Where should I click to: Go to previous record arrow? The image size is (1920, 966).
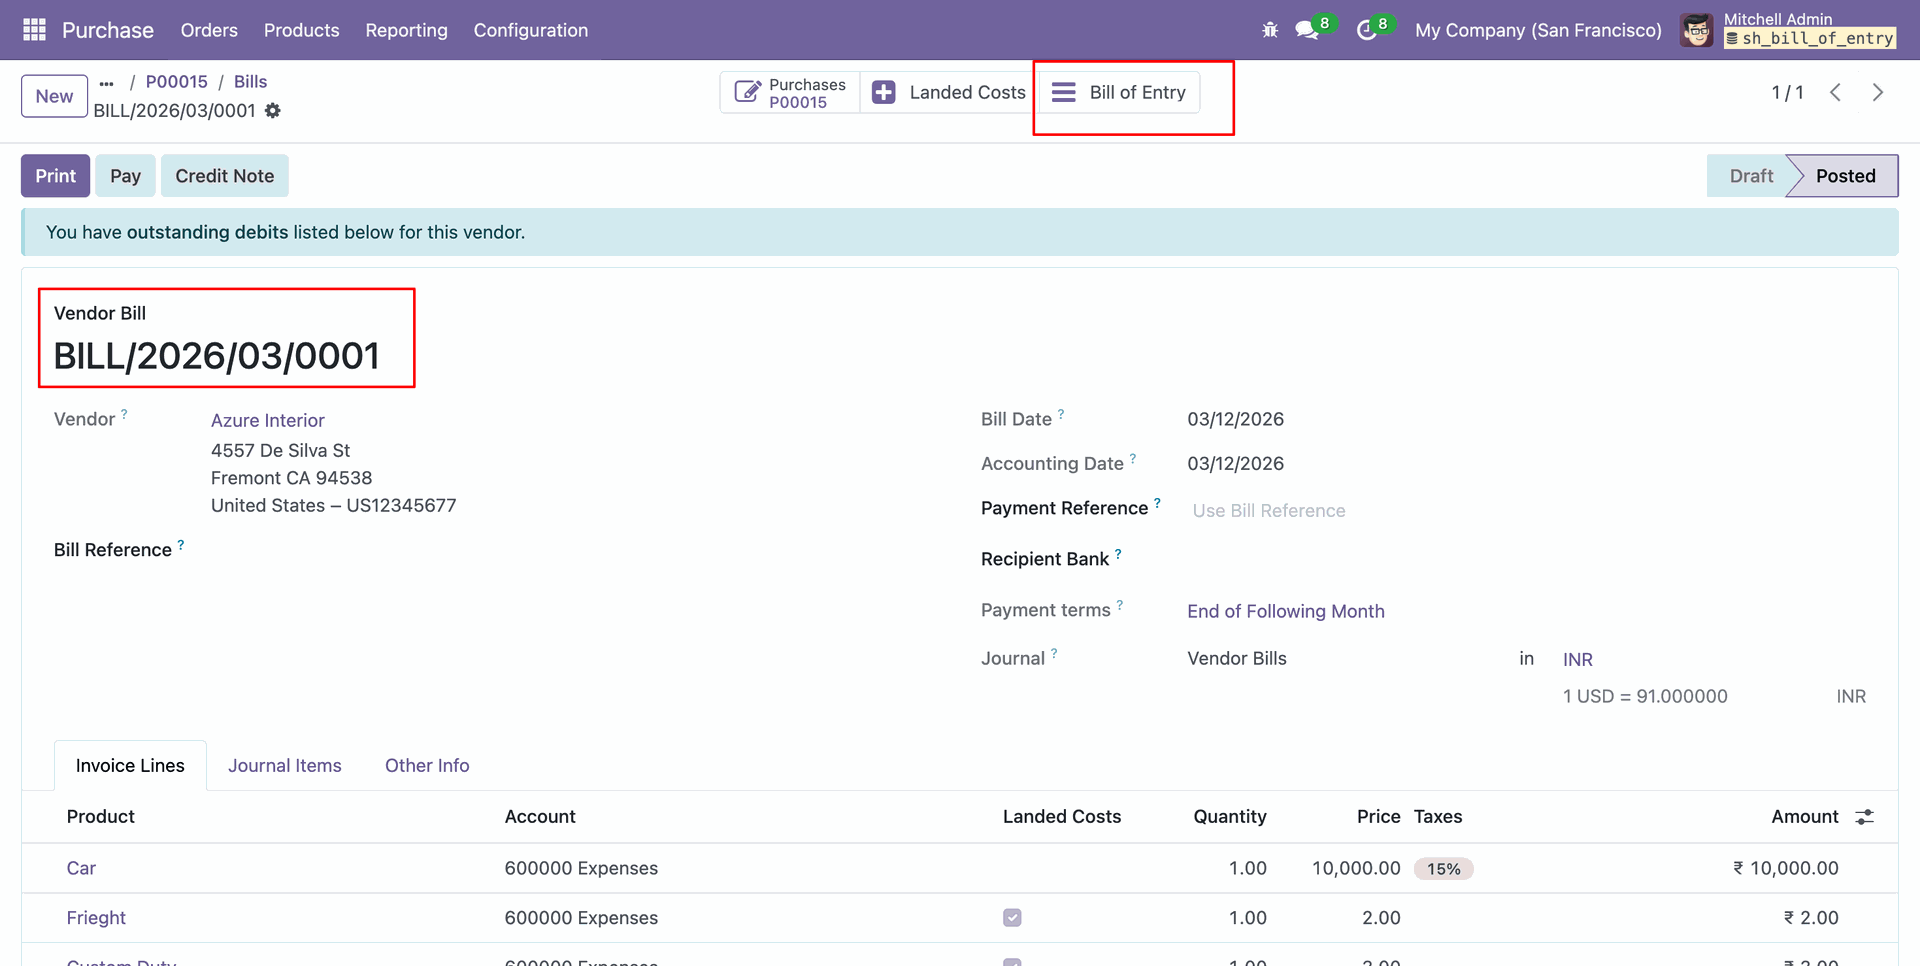(x=1835, y=92)
